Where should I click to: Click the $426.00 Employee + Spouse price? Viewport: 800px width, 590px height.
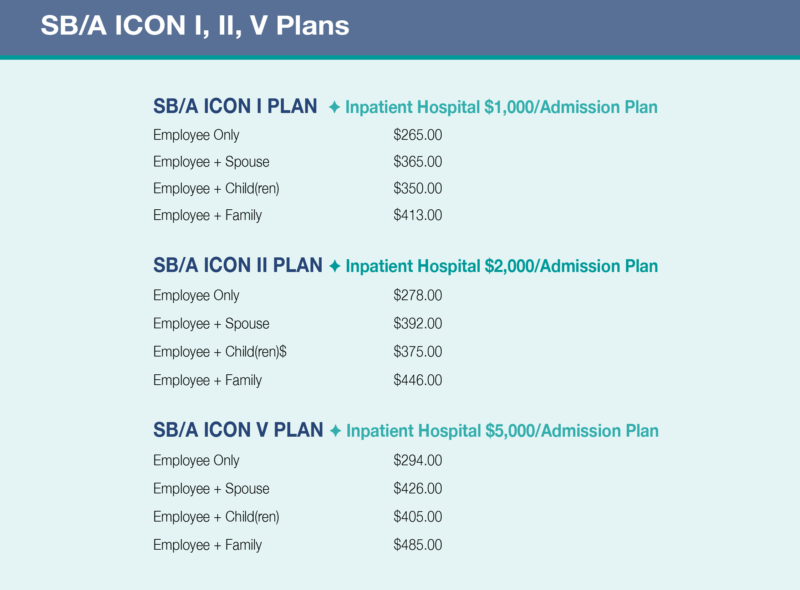pos(418,489)
